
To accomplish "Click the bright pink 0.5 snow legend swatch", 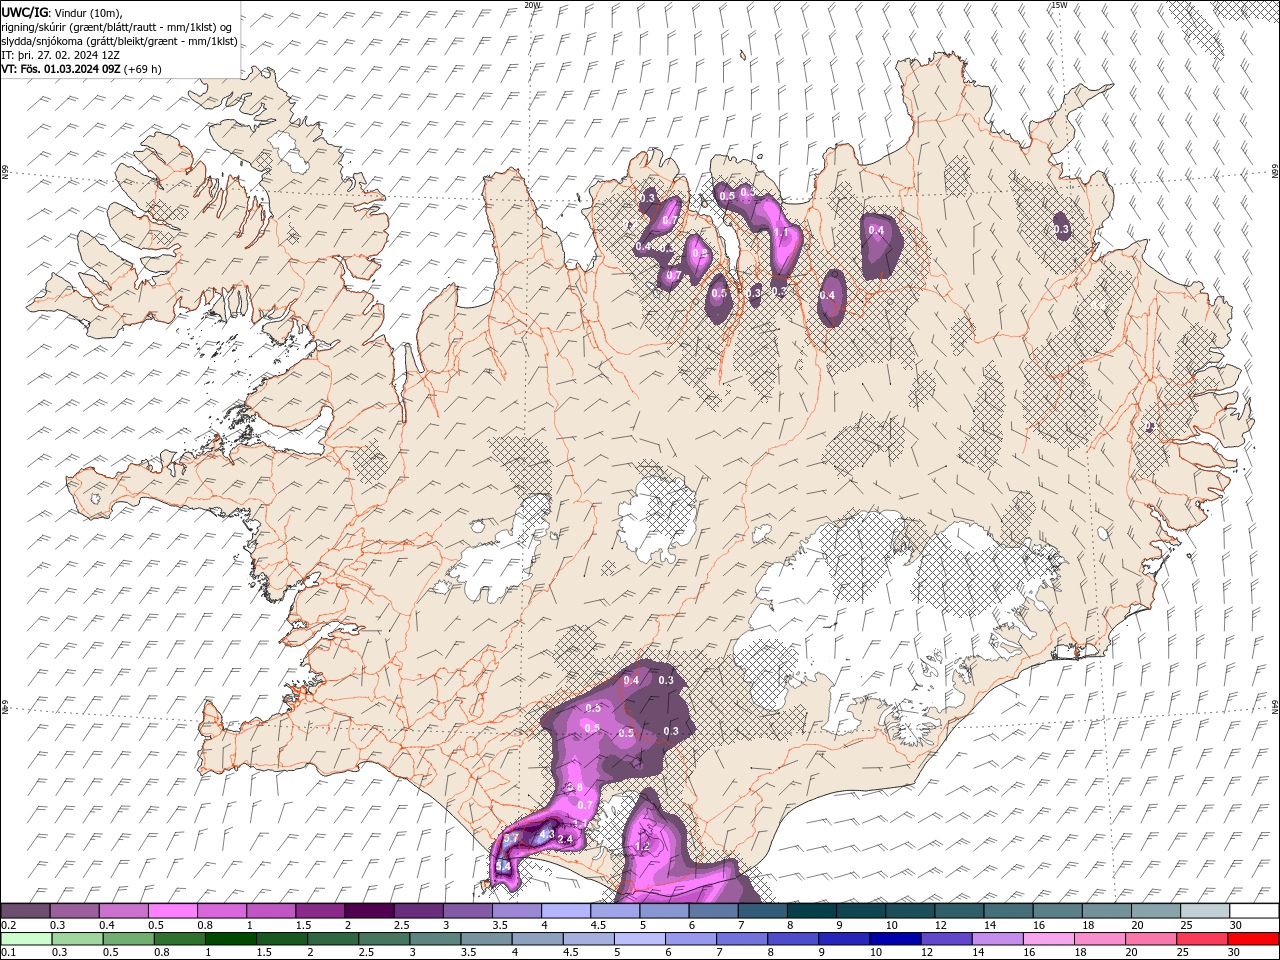I will tap(173, 911).
